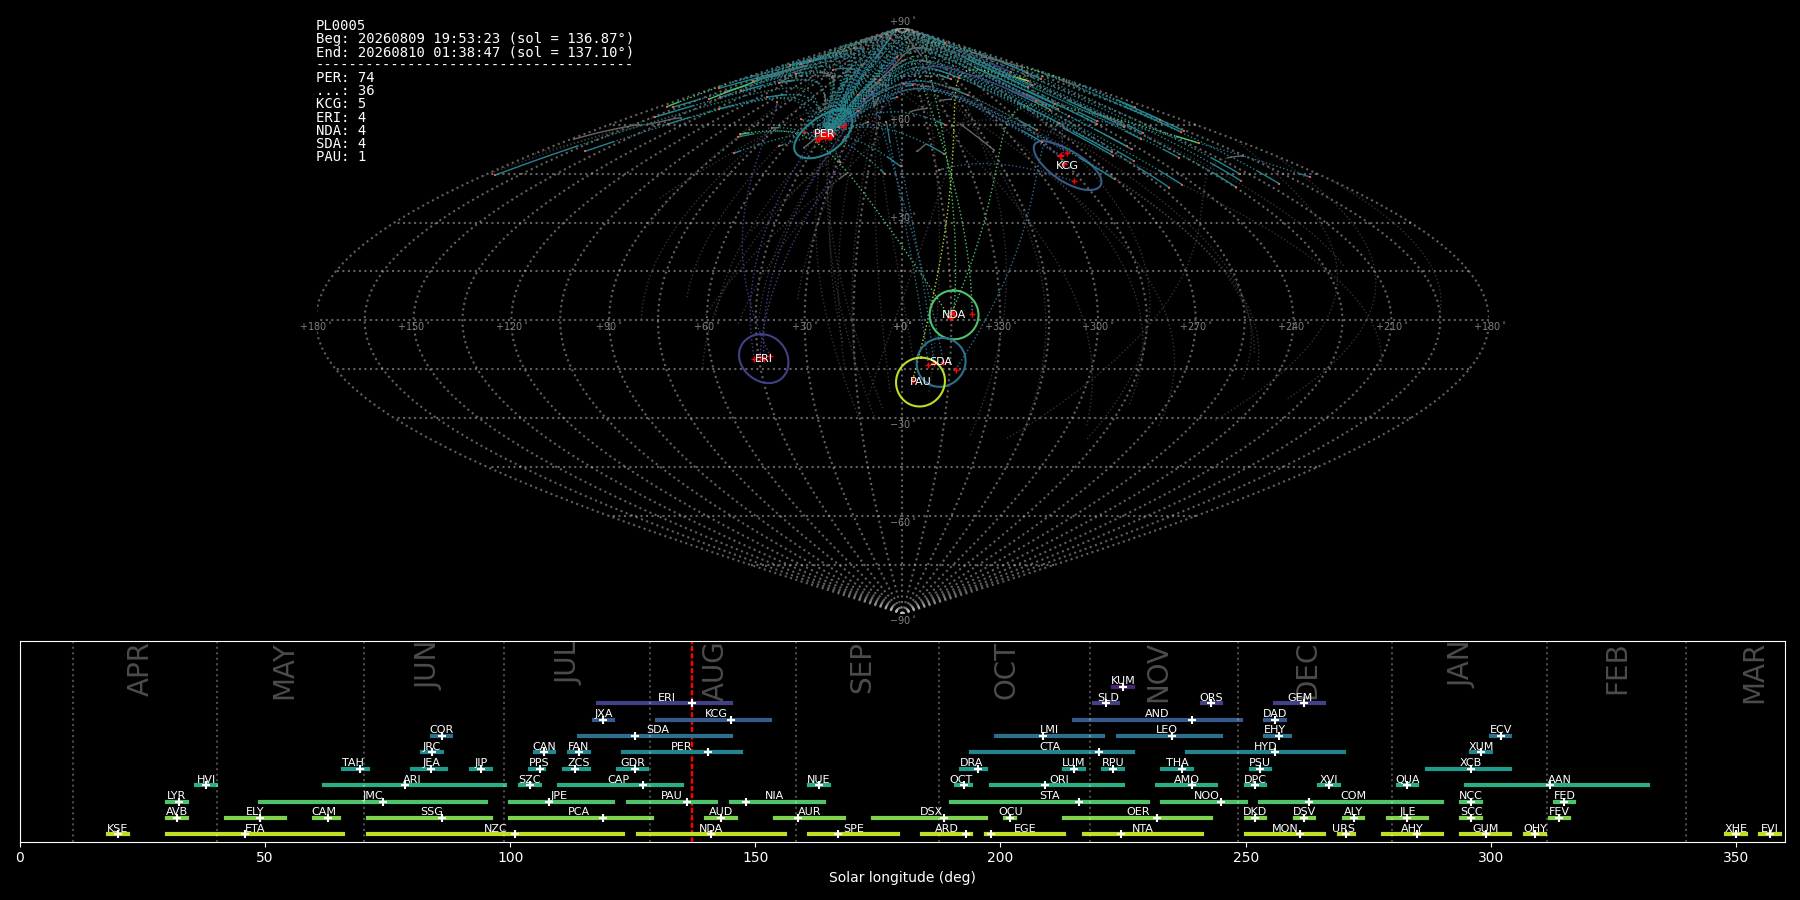Click the PER radiant circle on sky map
The width and height of the screenshot is (1800, 900).
coord(822,135)
